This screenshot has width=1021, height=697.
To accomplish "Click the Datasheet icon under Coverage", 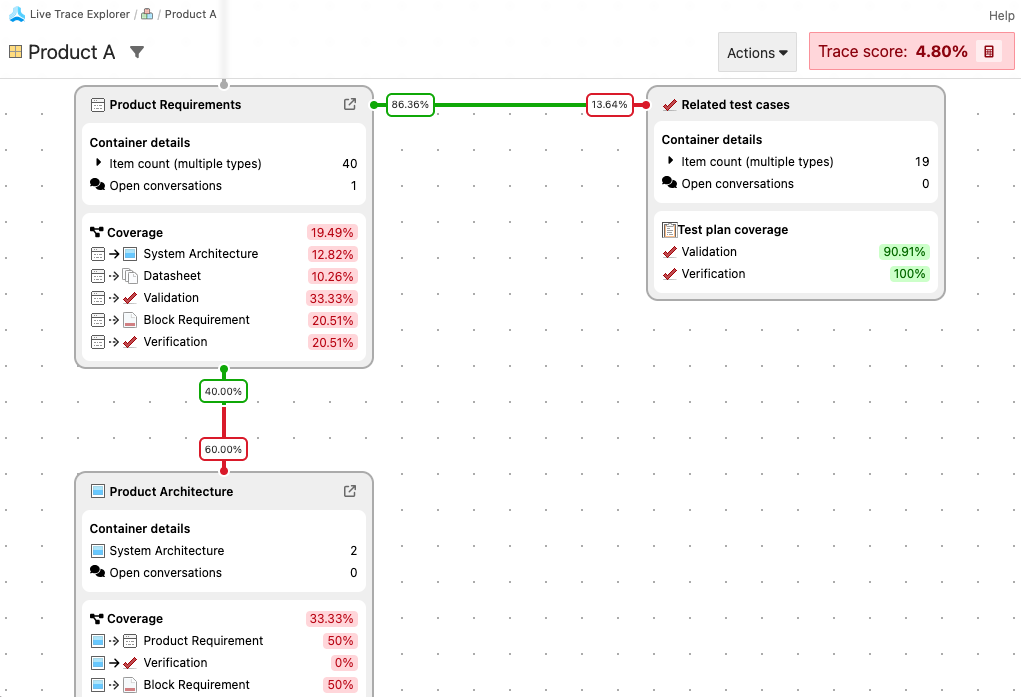I will coord(129,275).
